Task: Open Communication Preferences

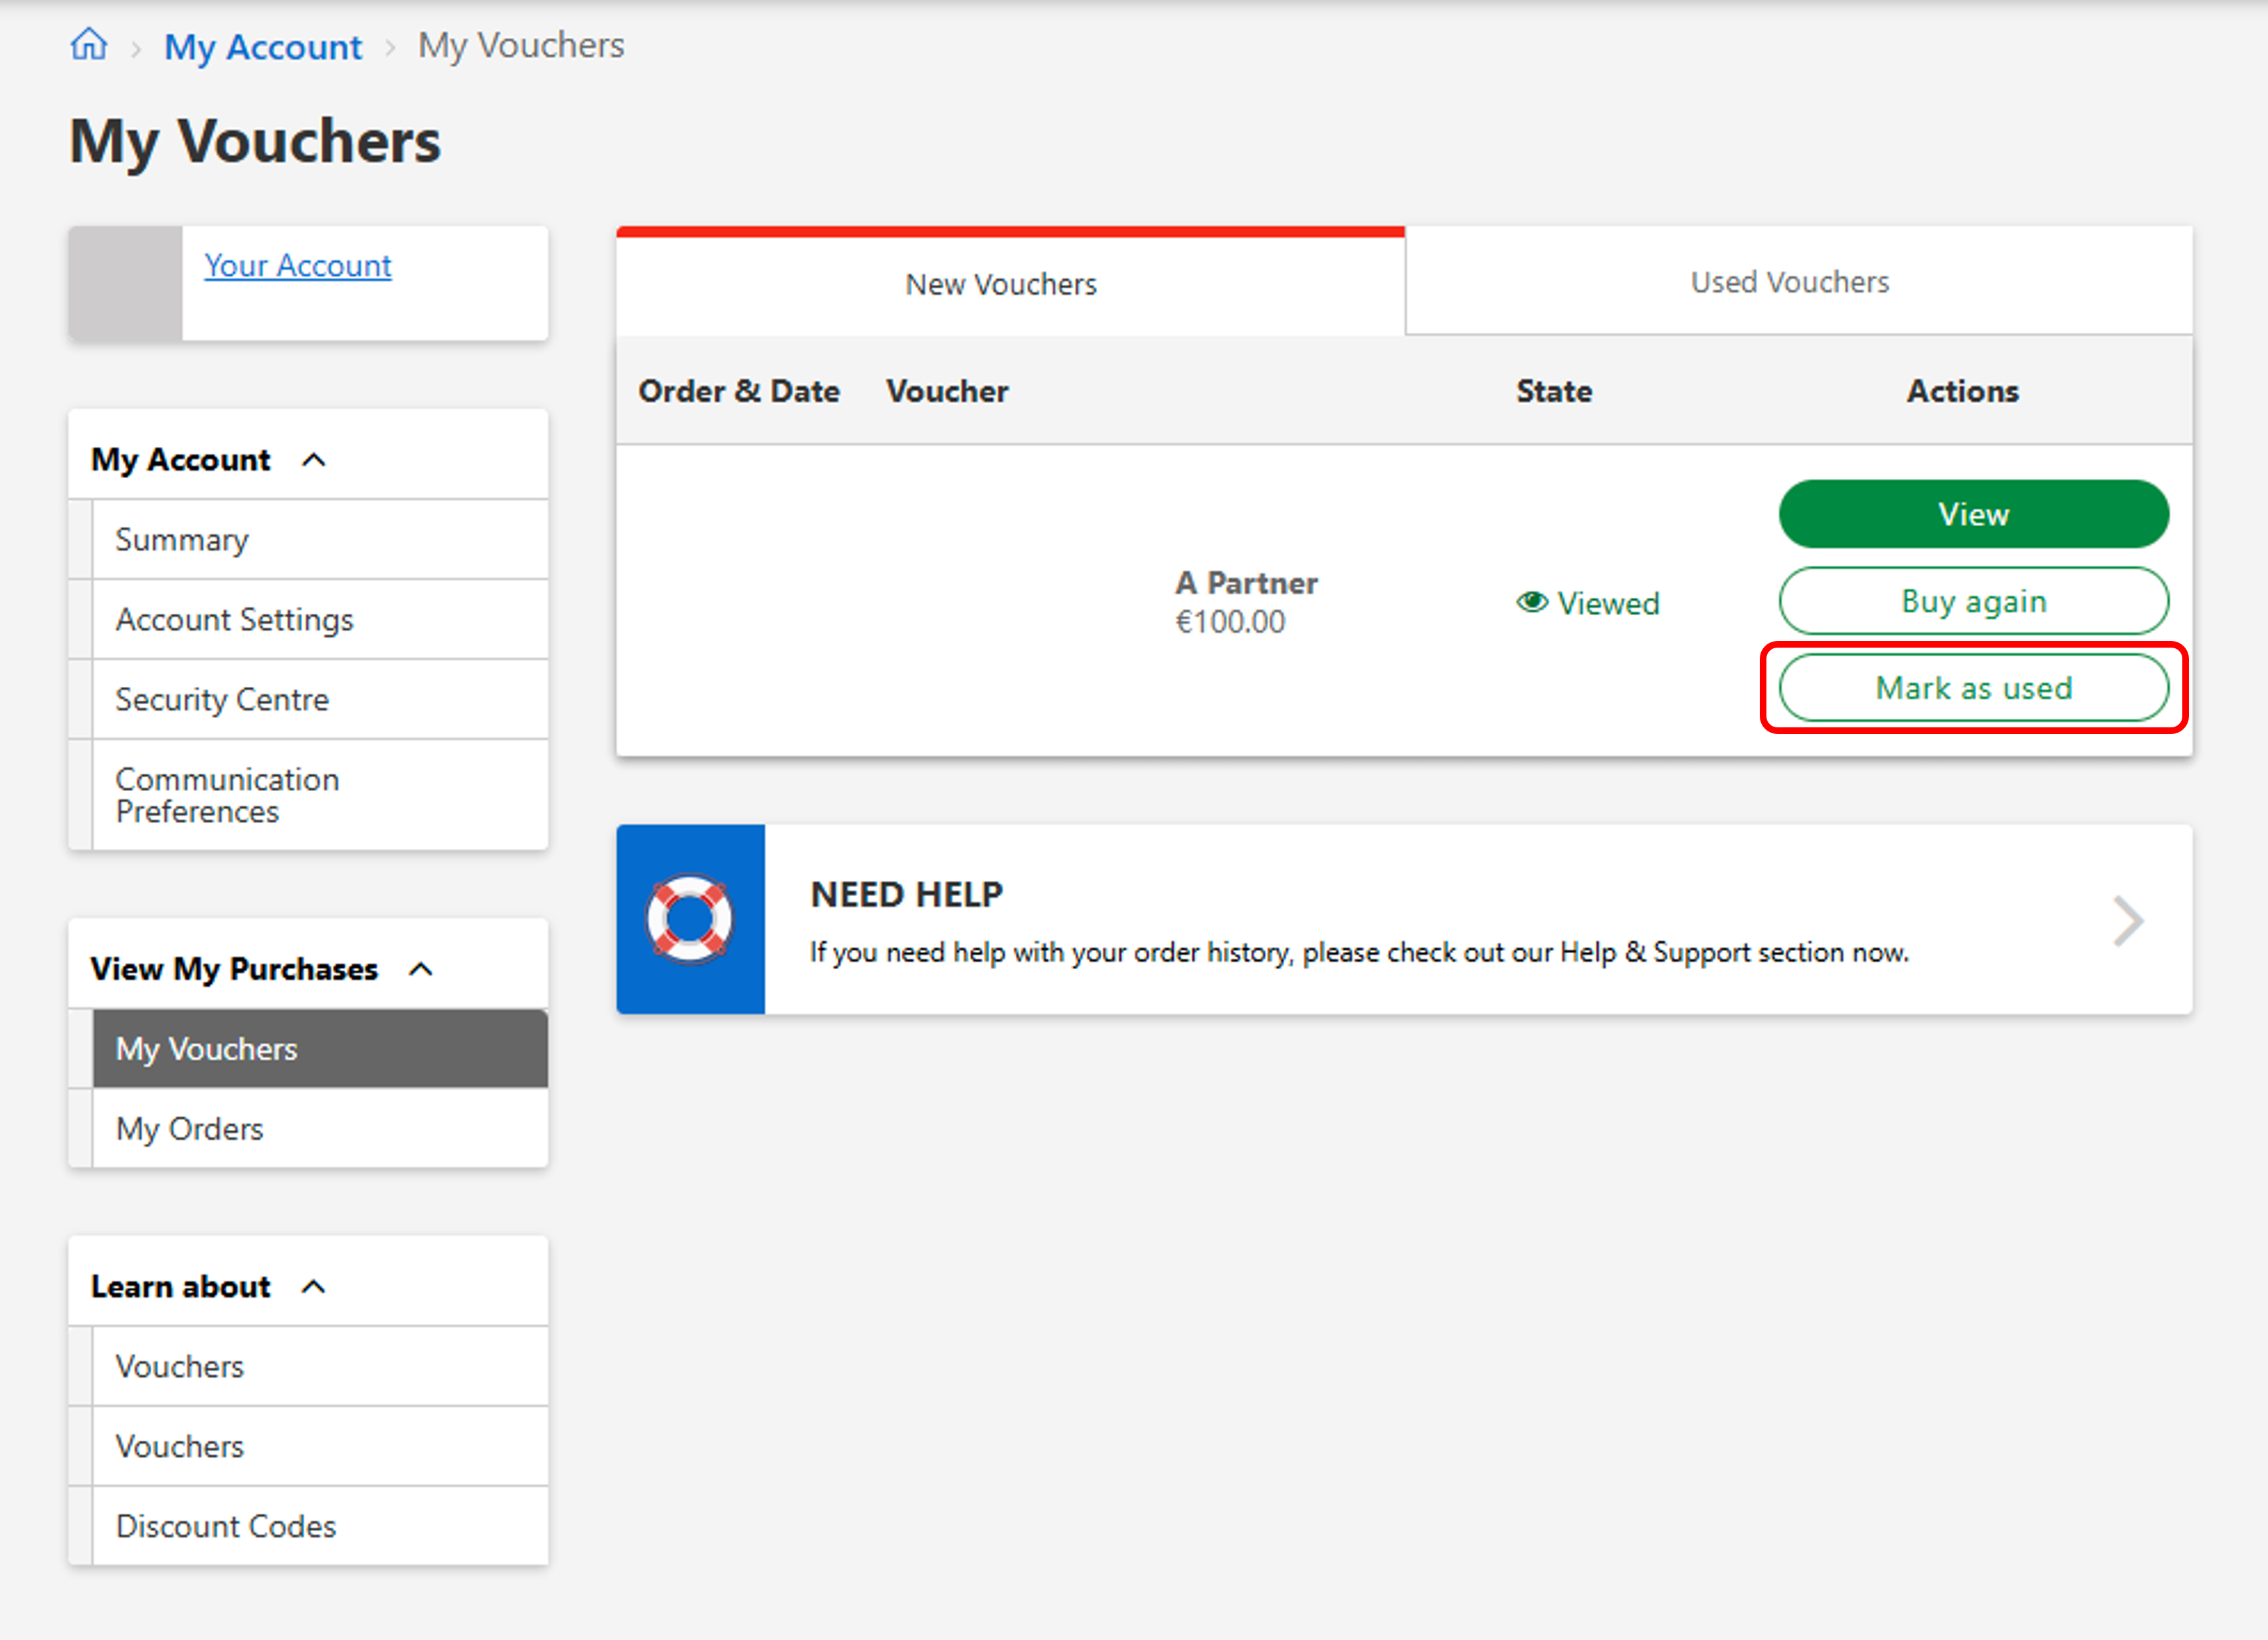Action: (x=320, y=795)
